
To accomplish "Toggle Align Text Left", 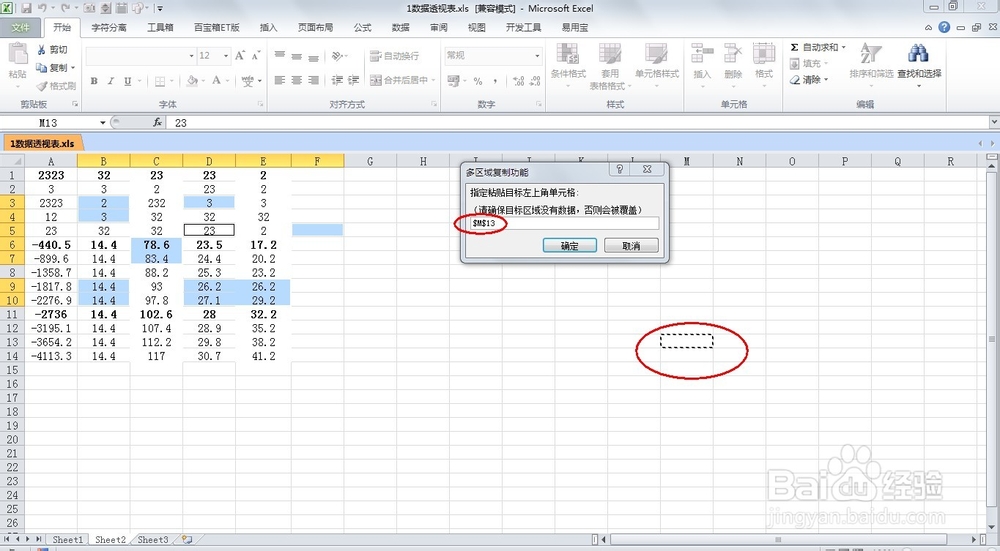I will click(x=280, y=80).
